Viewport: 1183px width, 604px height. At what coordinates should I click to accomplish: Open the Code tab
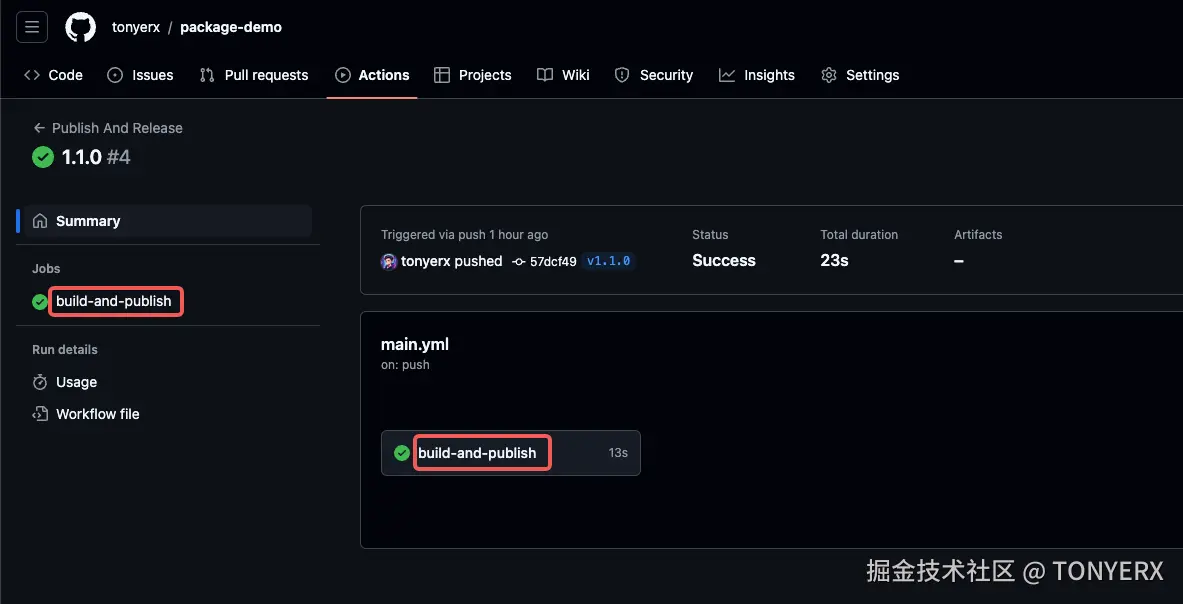53,75
